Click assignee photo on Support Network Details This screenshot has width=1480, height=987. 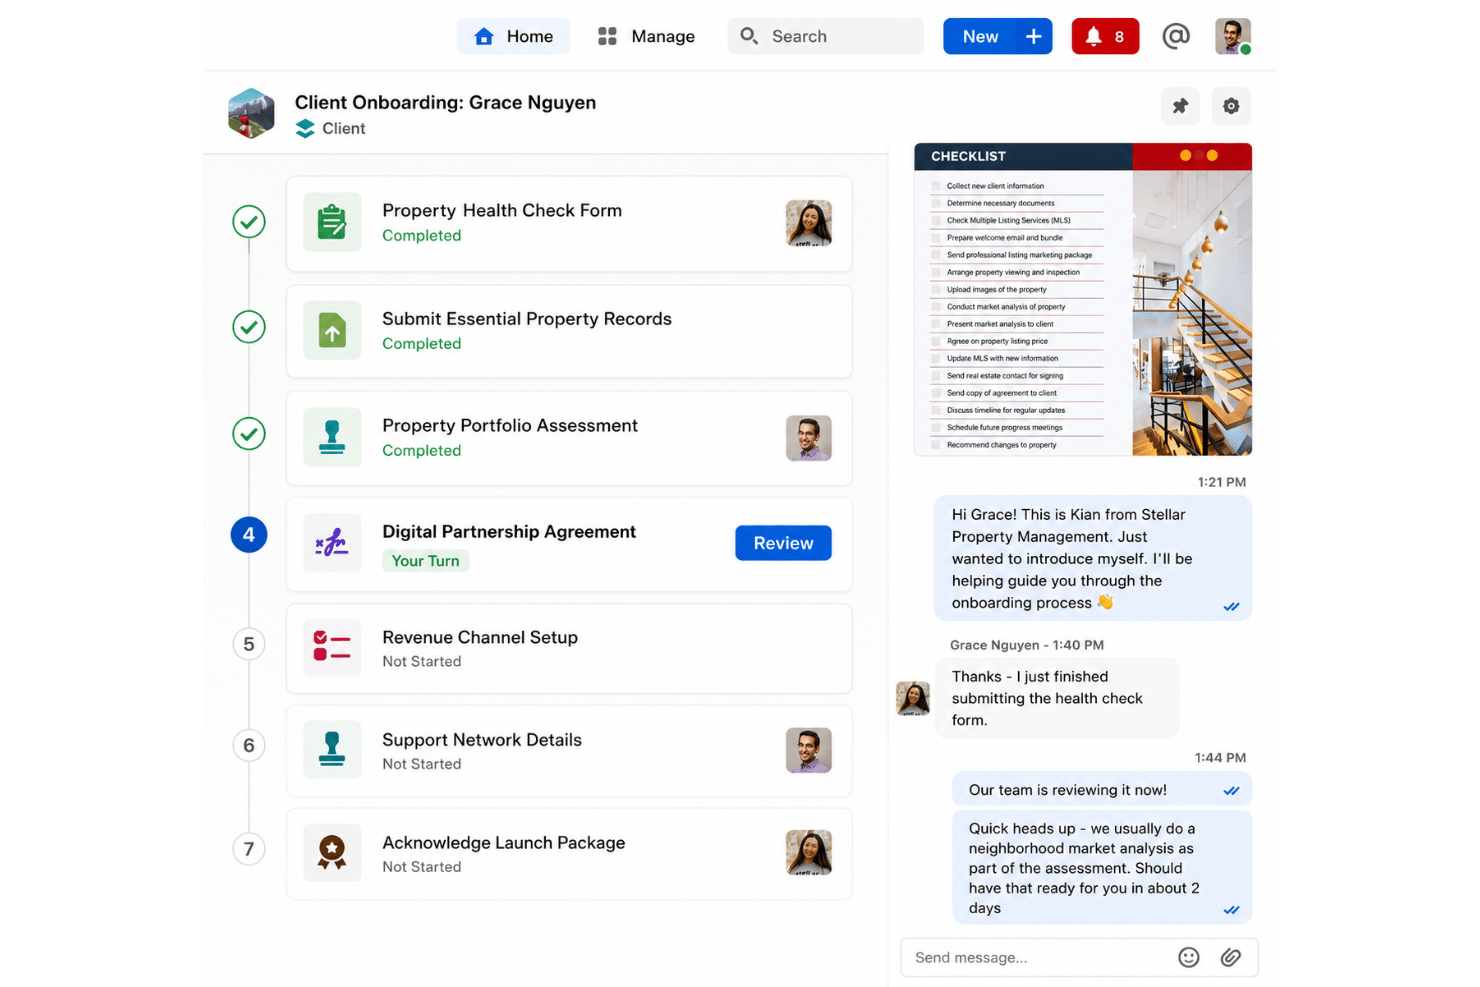click(x=809, y=750)
